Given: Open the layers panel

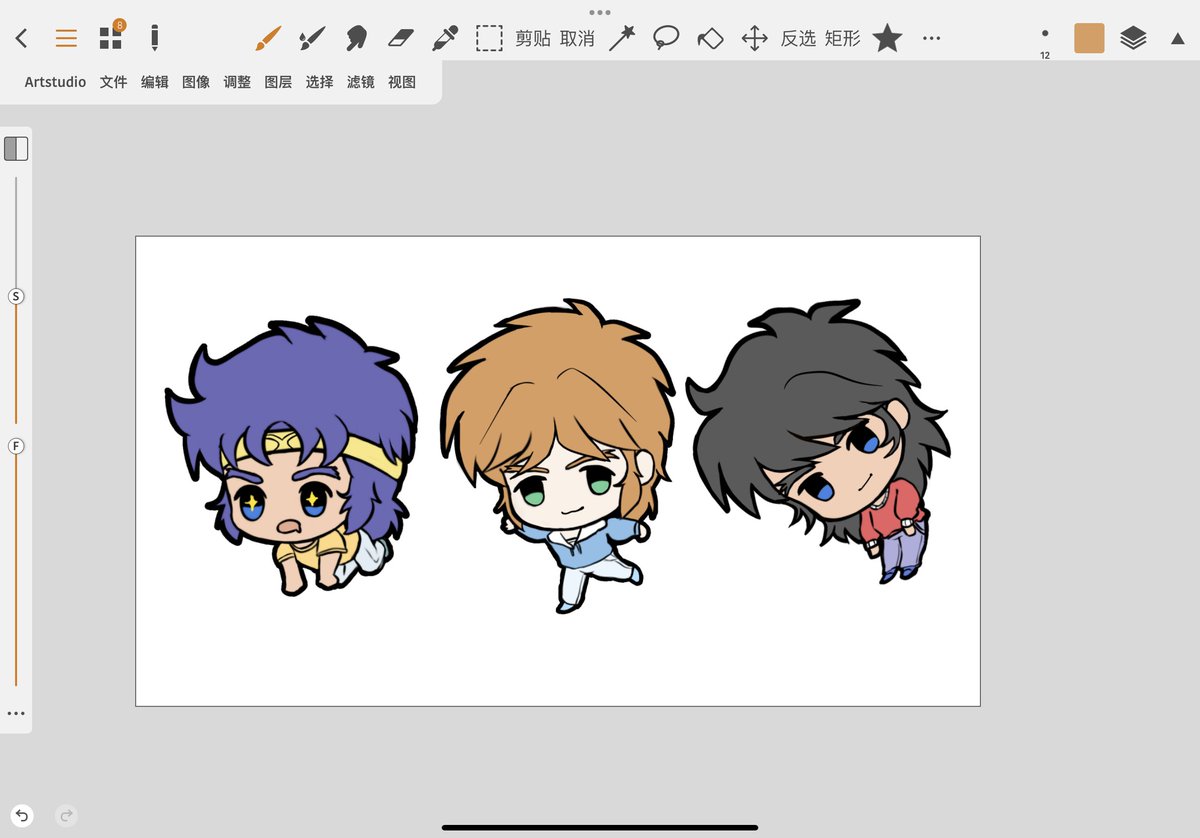Looking at the screenshot, I should 1133,39.
